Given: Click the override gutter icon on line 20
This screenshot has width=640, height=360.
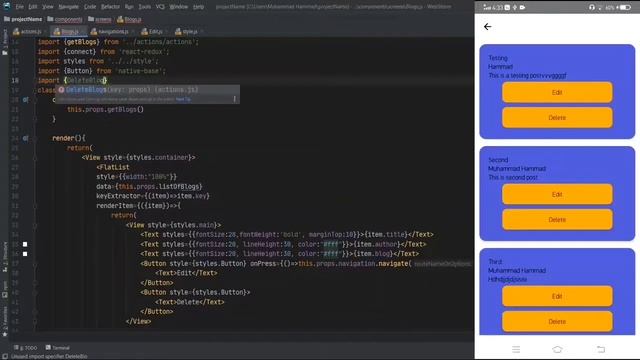Looking at the screenshot, I should coord(25,100).
